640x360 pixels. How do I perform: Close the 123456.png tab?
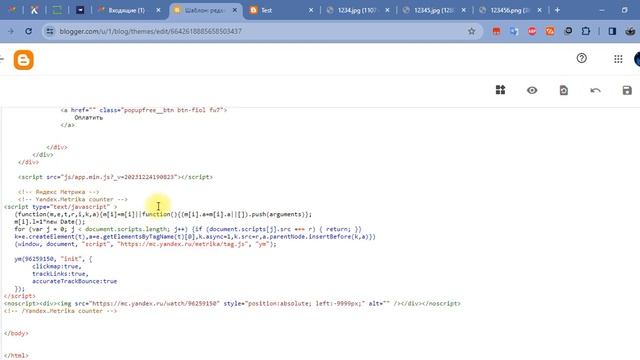coord(540,10)
